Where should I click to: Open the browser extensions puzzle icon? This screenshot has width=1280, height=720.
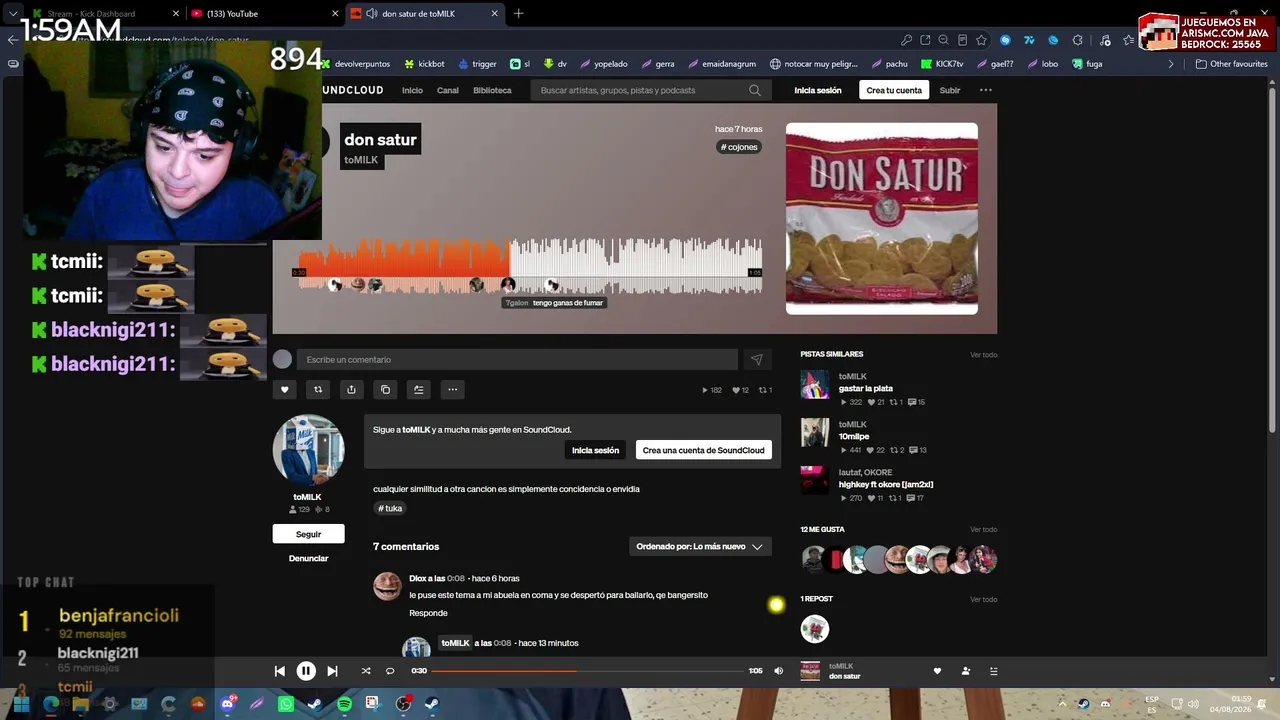click(x=1077, y=40)
